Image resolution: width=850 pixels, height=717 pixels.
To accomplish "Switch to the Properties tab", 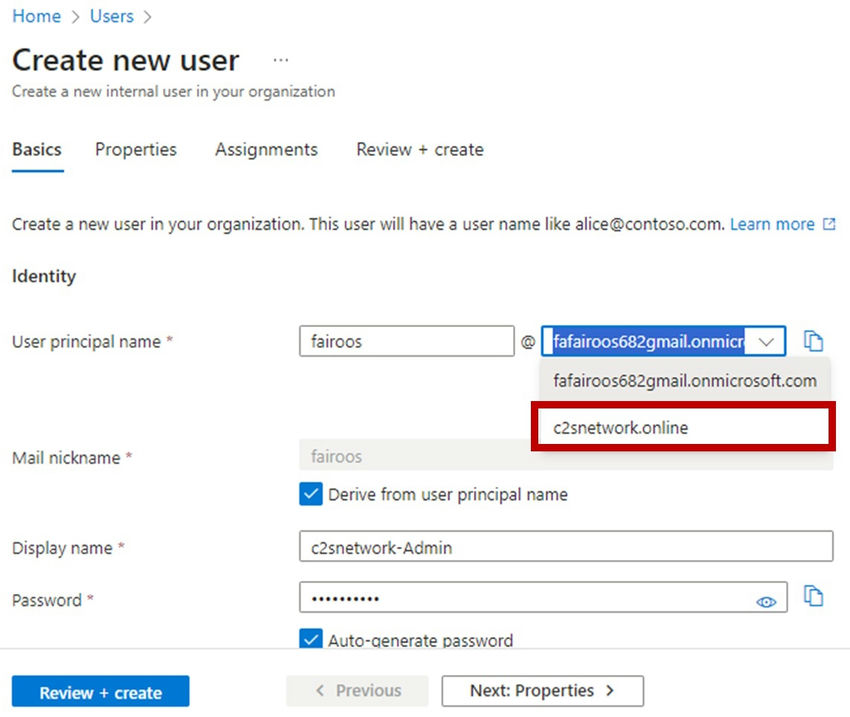I will 136,150.
